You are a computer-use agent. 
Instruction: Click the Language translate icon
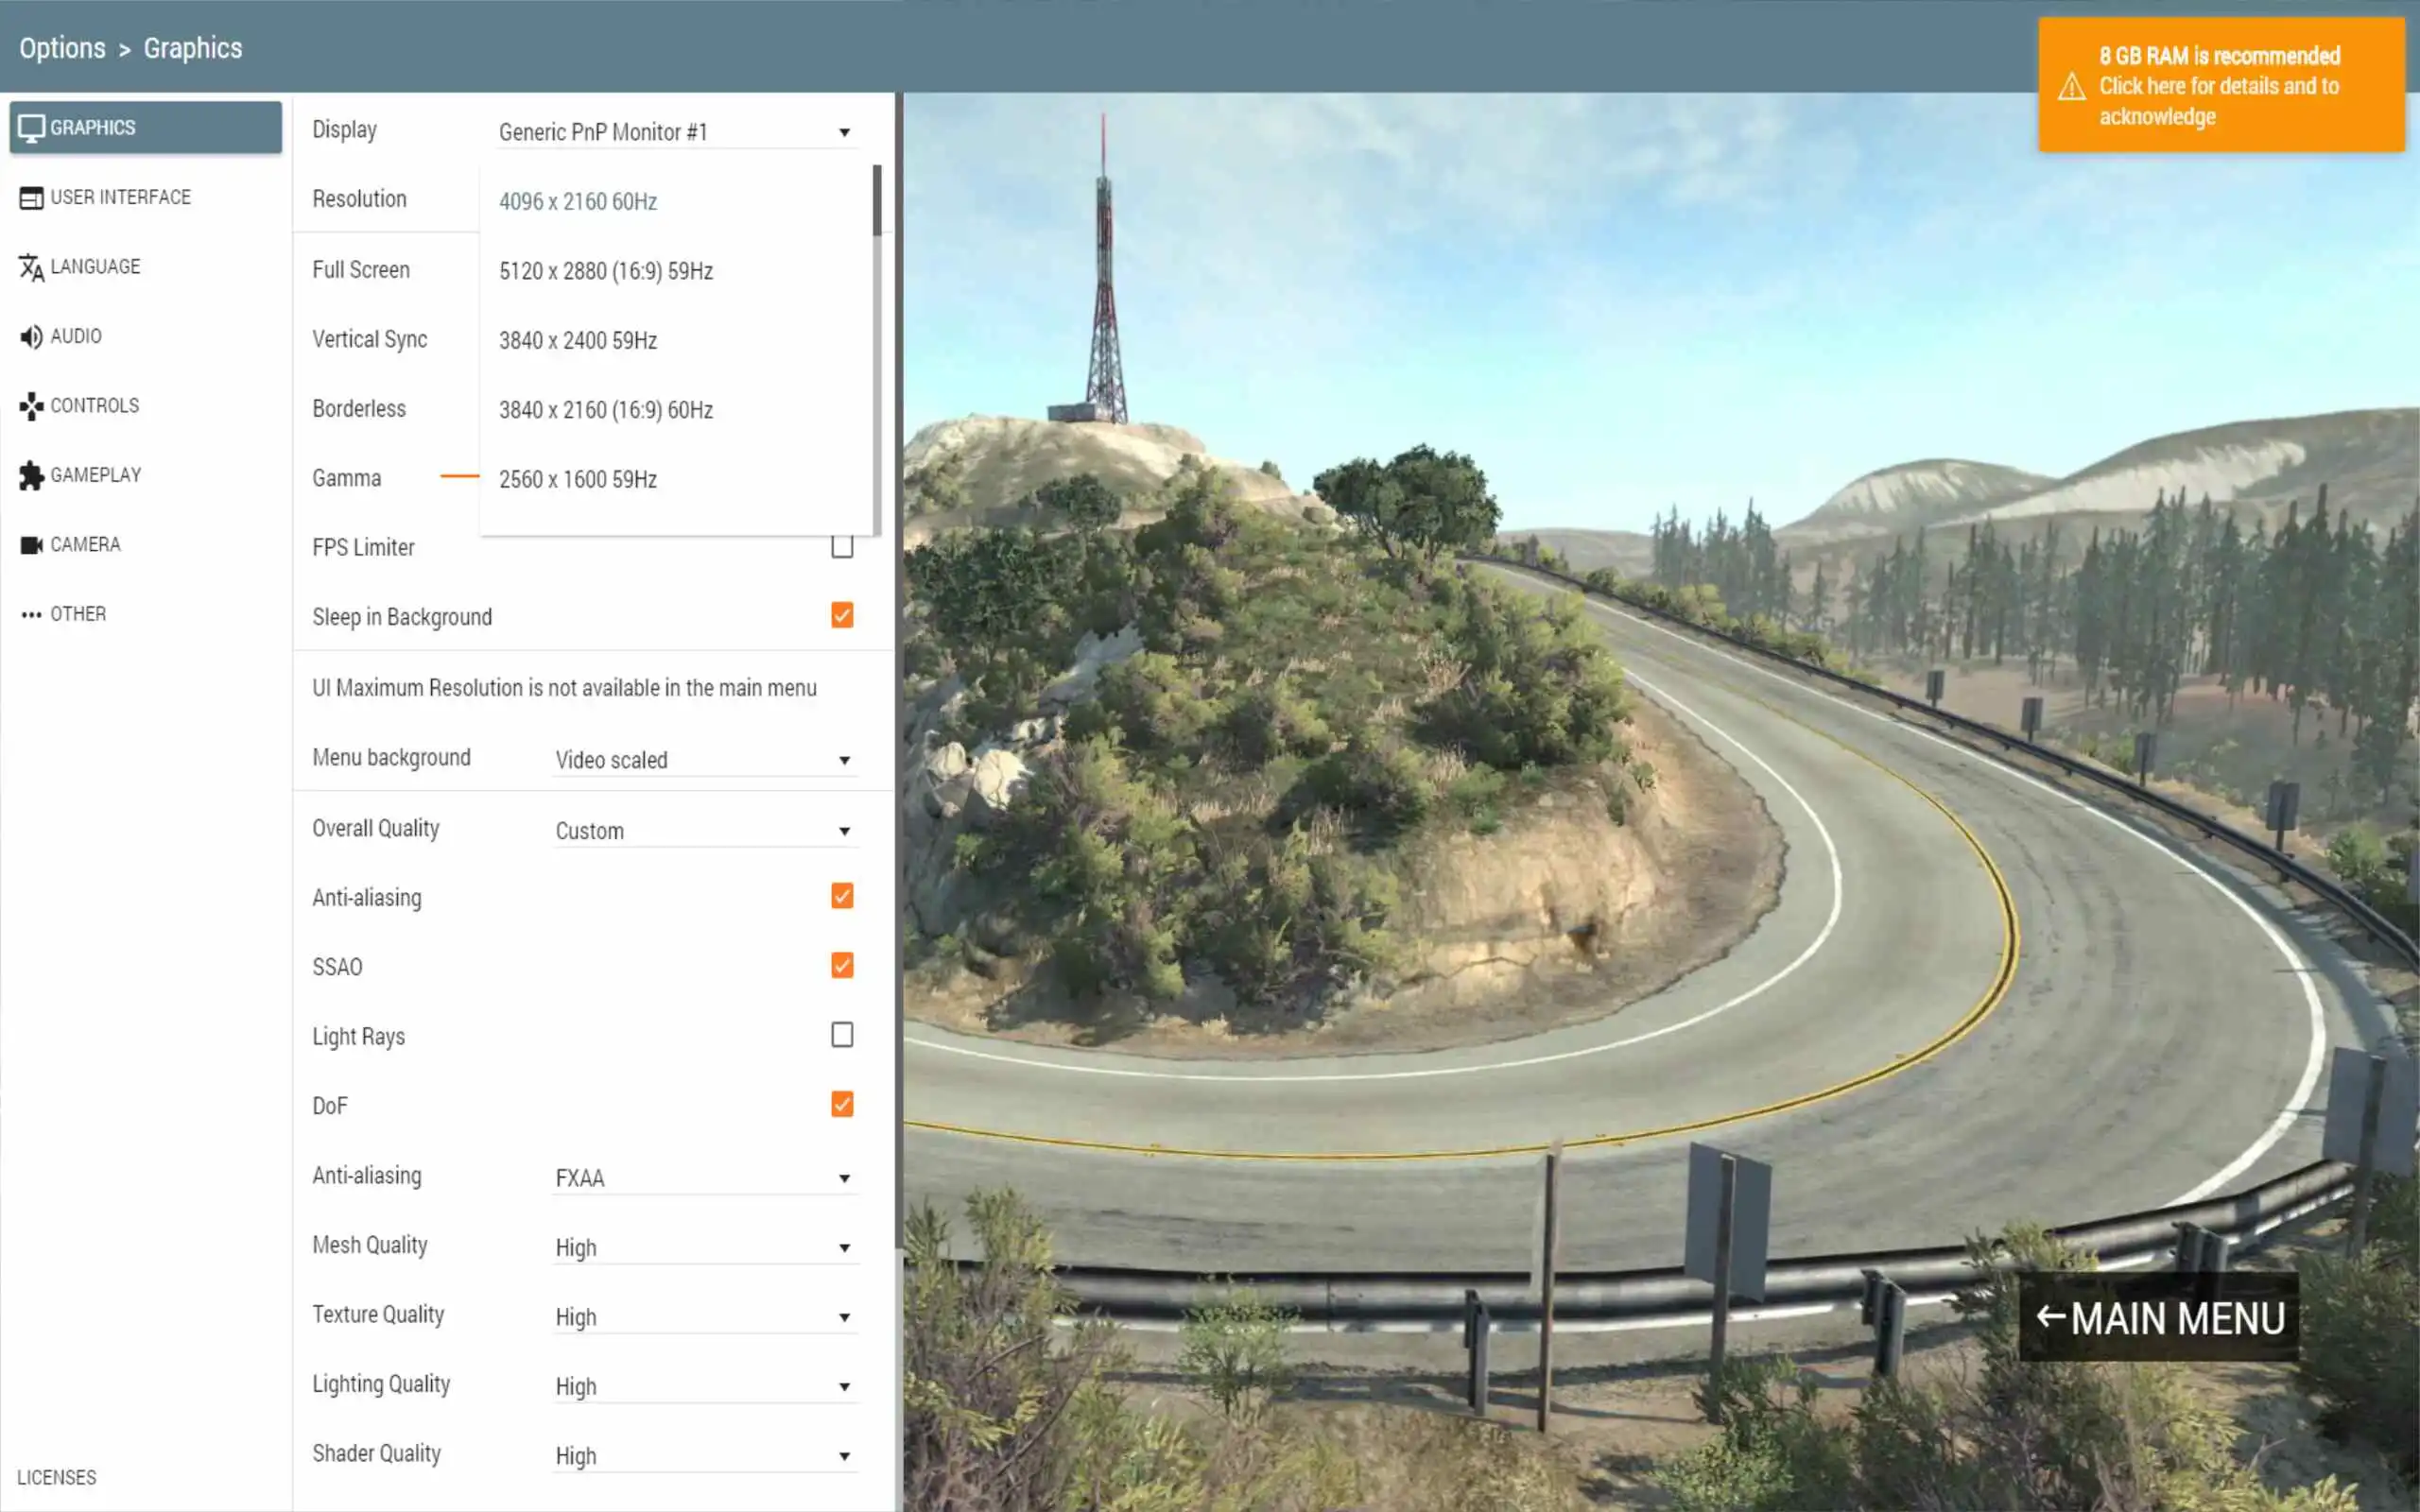(x=31, y=267)
